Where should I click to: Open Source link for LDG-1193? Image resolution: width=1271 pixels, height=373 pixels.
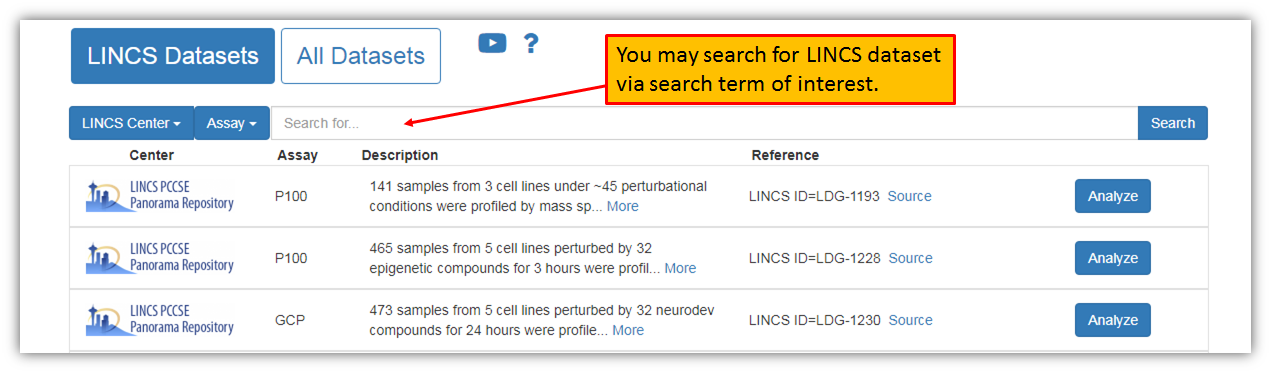click(910, 196)
